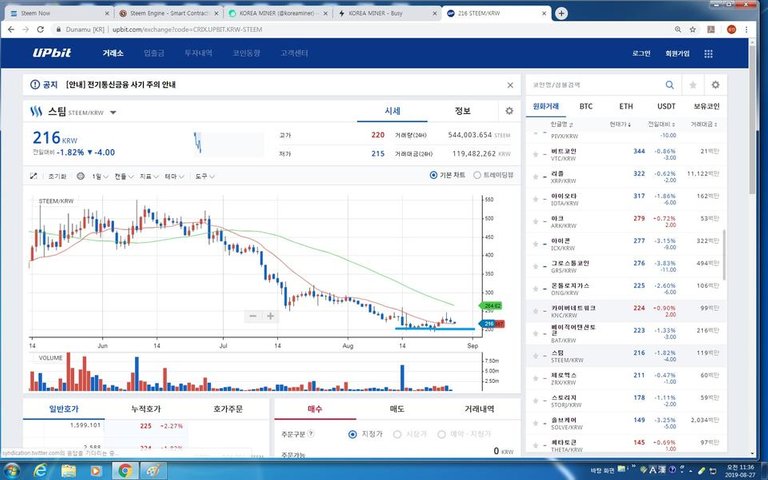
Task: Star the XRP/KRW row as favorite
Action: 535,177
